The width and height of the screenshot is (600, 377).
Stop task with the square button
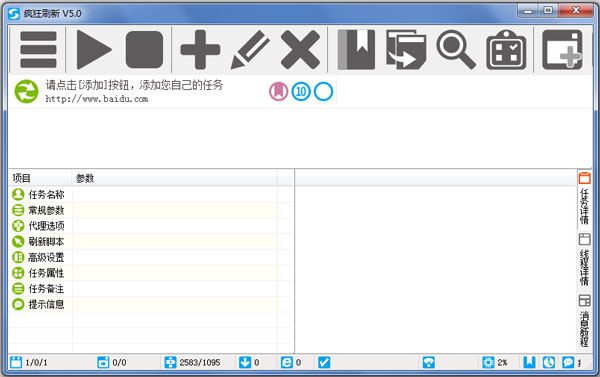144,50
